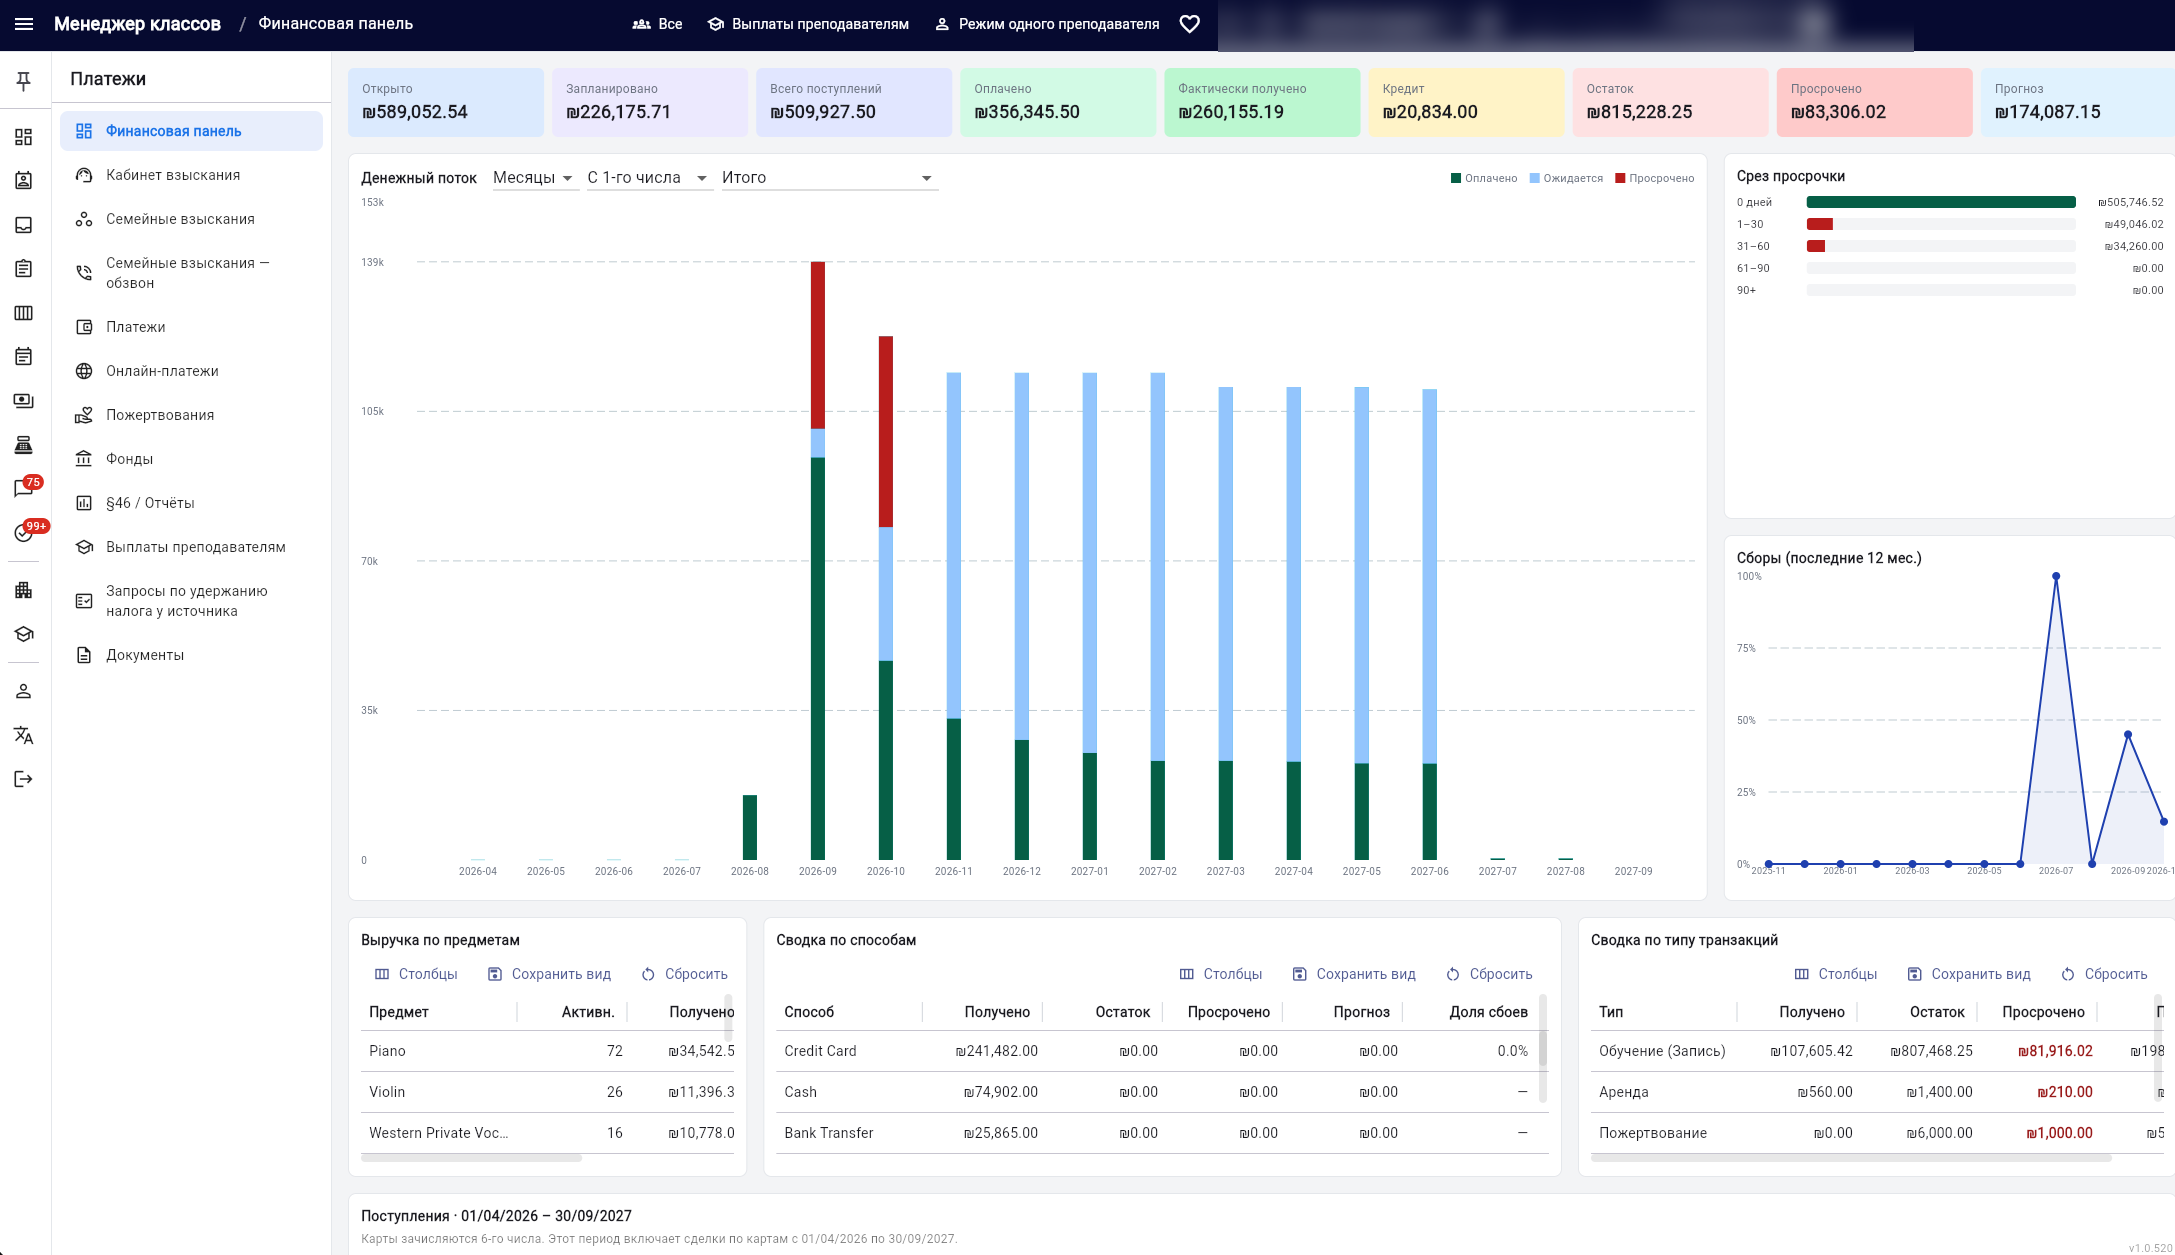Click the building icon in sidebar
Image resolution: width=2175 pixels, height=1255 pixels.
click(x=24, y=590)
